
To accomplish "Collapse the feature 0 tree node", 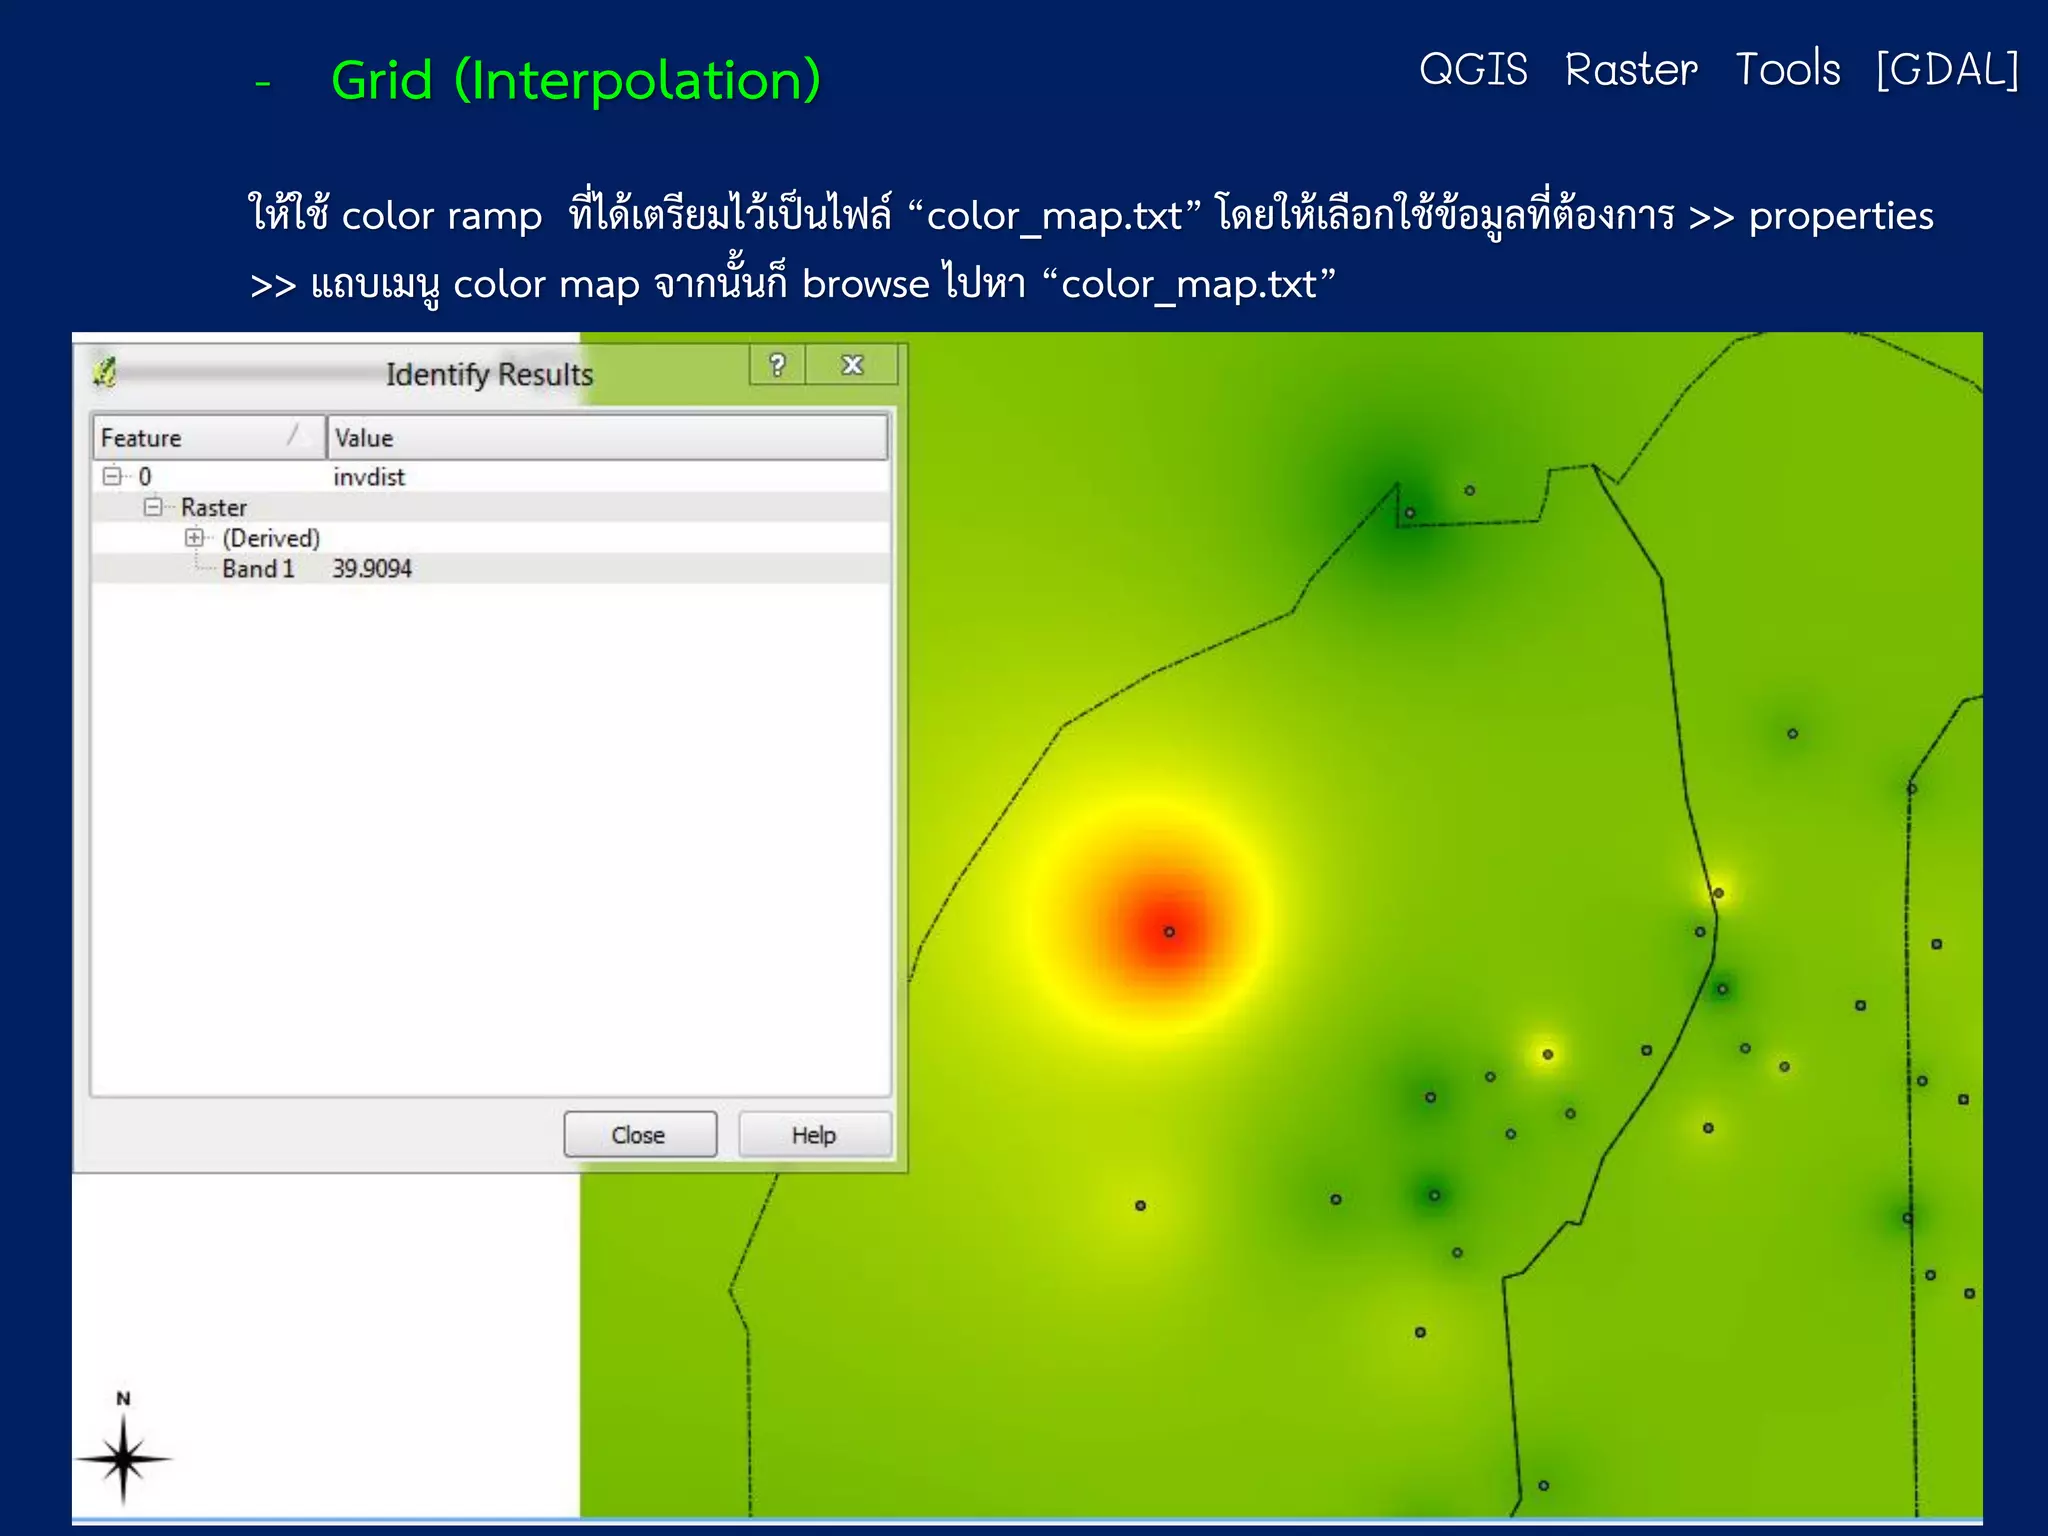I will [112, 477].
